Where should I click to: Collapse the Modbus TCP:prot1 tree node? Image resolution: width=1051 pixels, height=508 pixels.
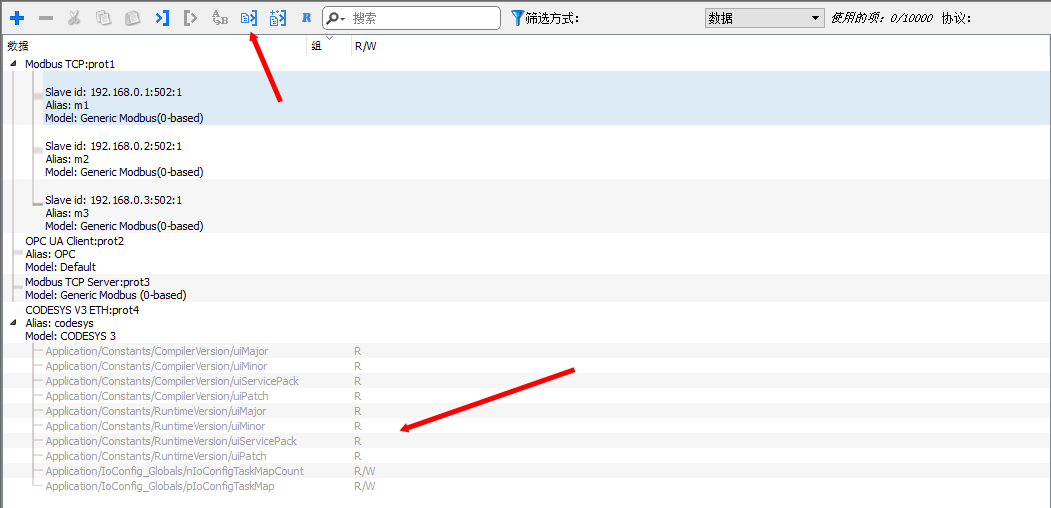click(x=13, y=64)
